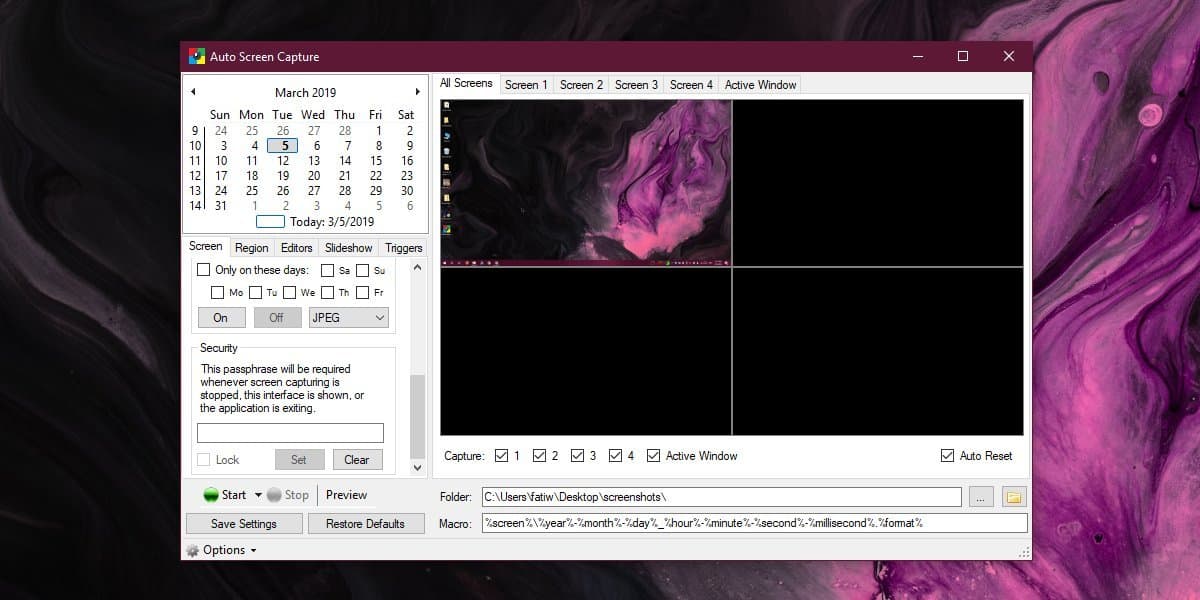This screenshot has width=1200, height=600.
Task: Open the Region tab
Action: [x=252, y=248]
